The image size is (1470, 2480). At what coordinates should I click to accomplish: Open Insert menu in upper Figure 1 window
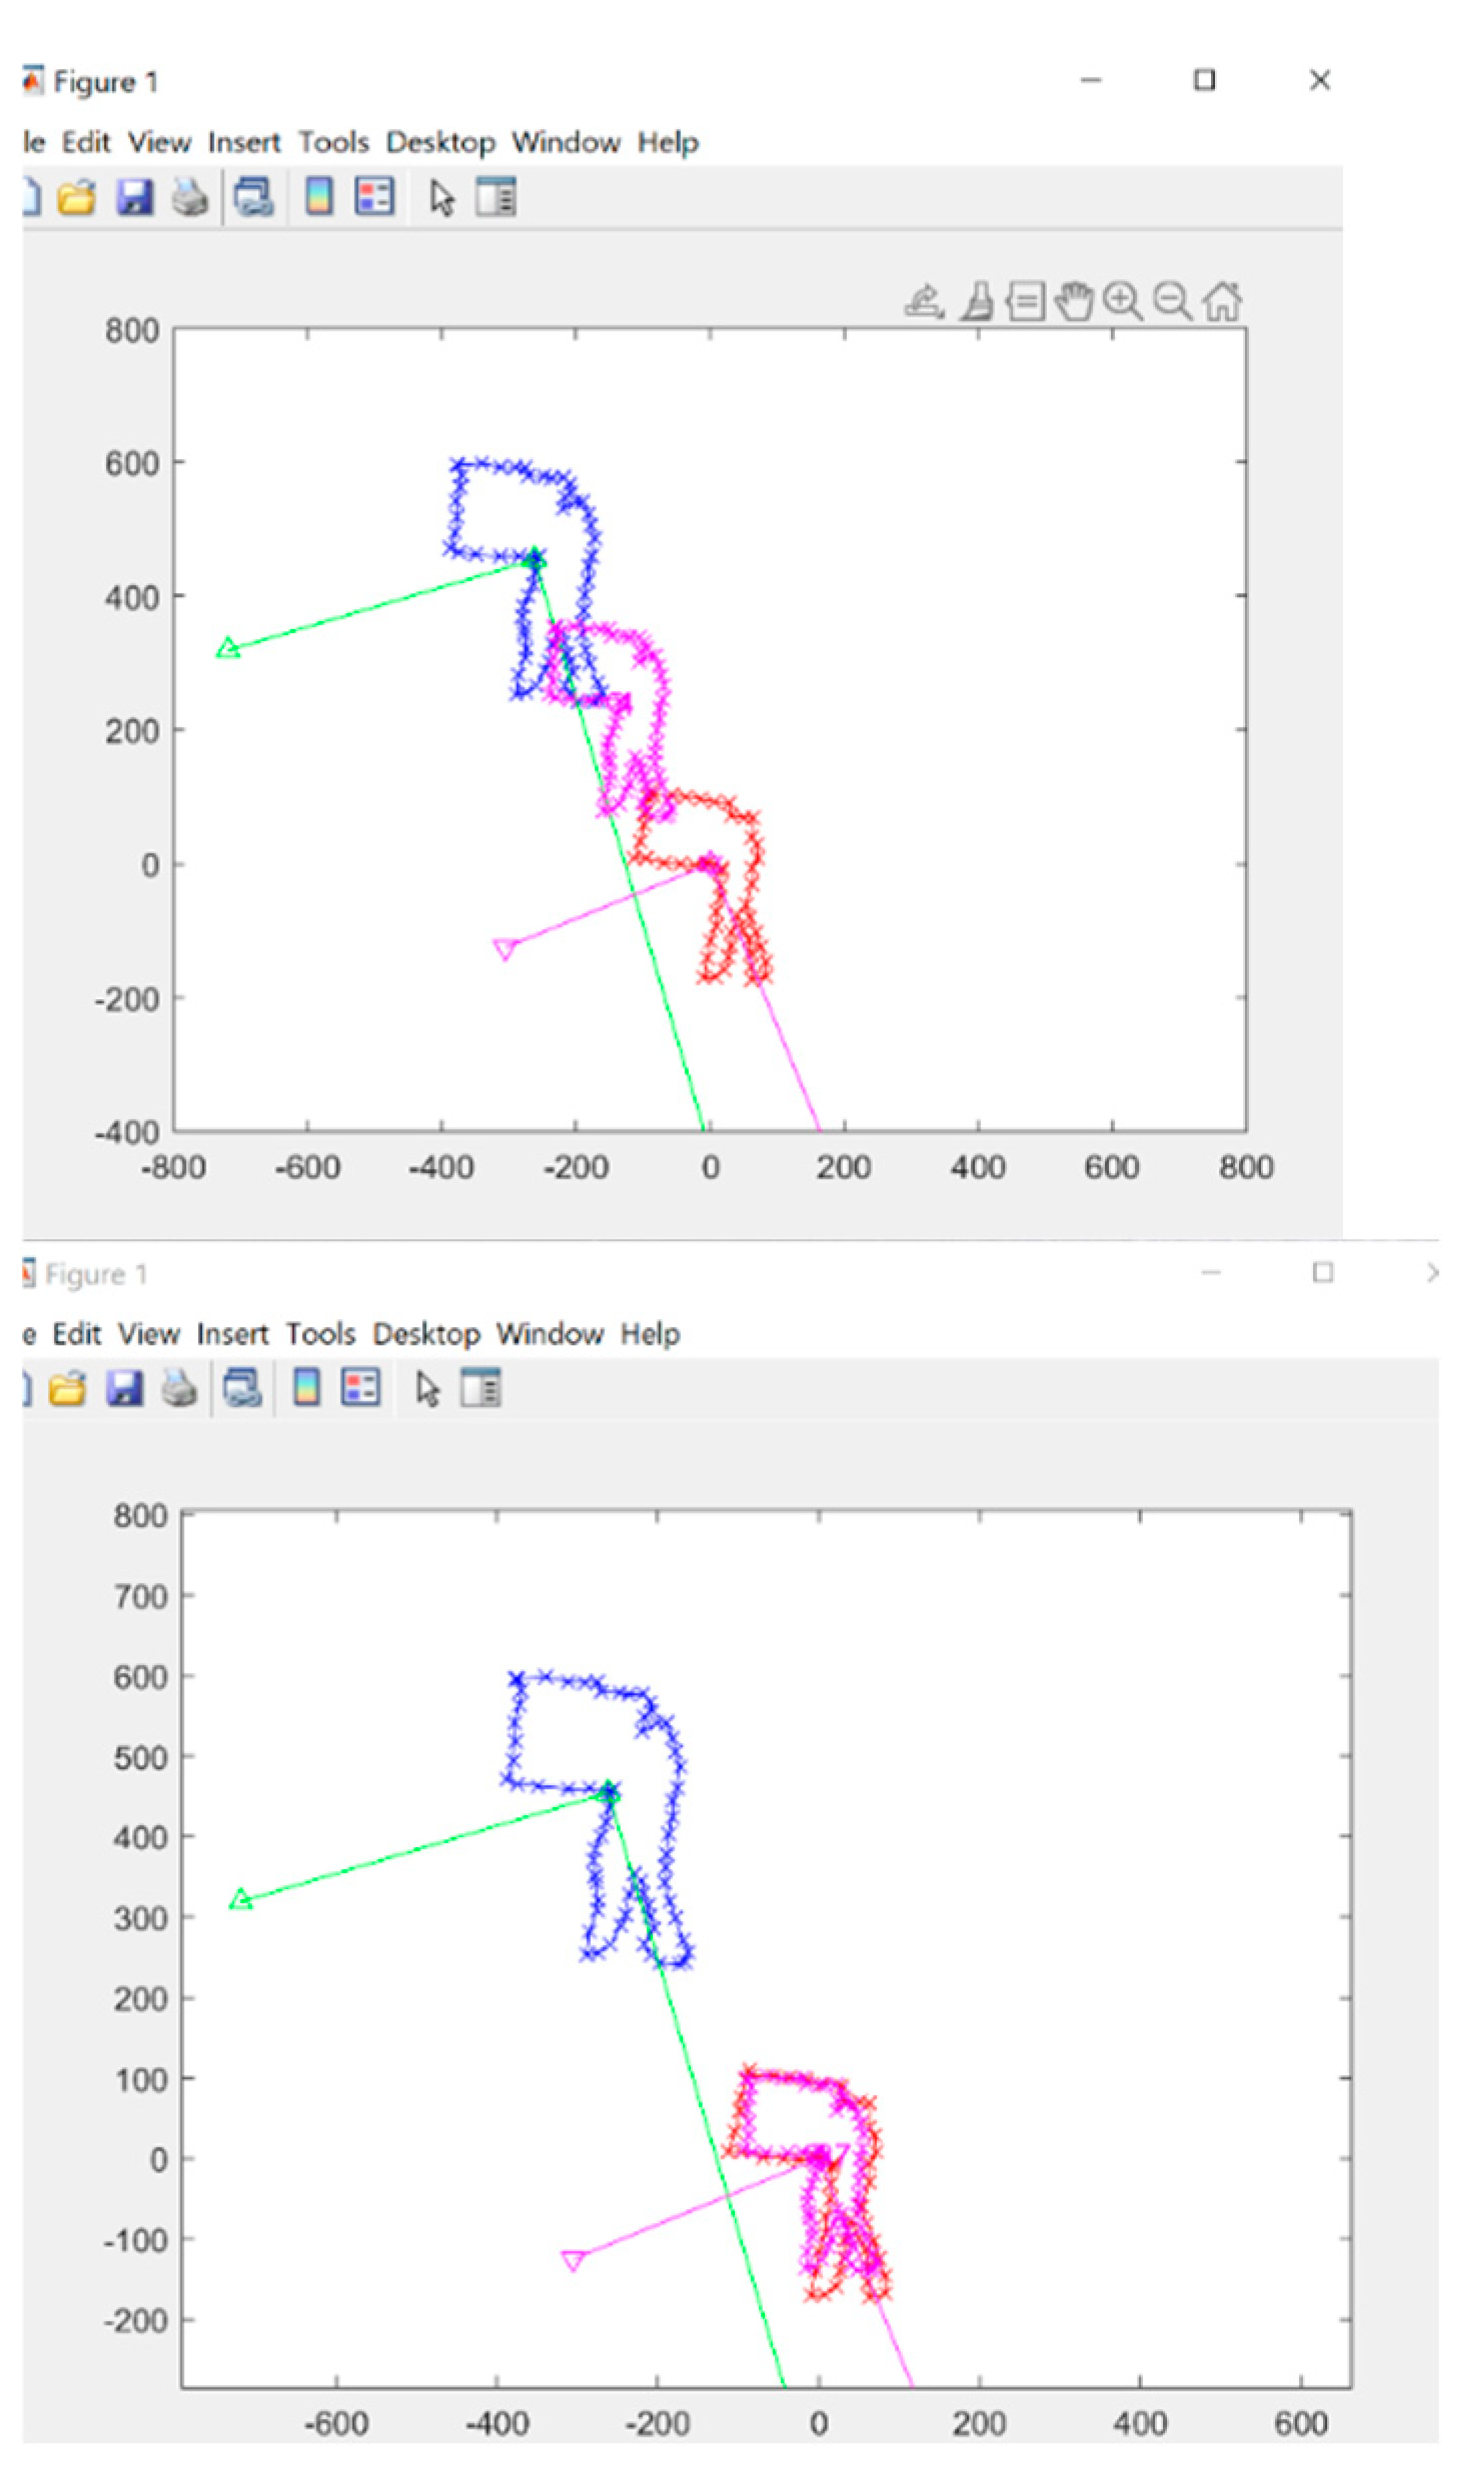[x=244, y=142]
